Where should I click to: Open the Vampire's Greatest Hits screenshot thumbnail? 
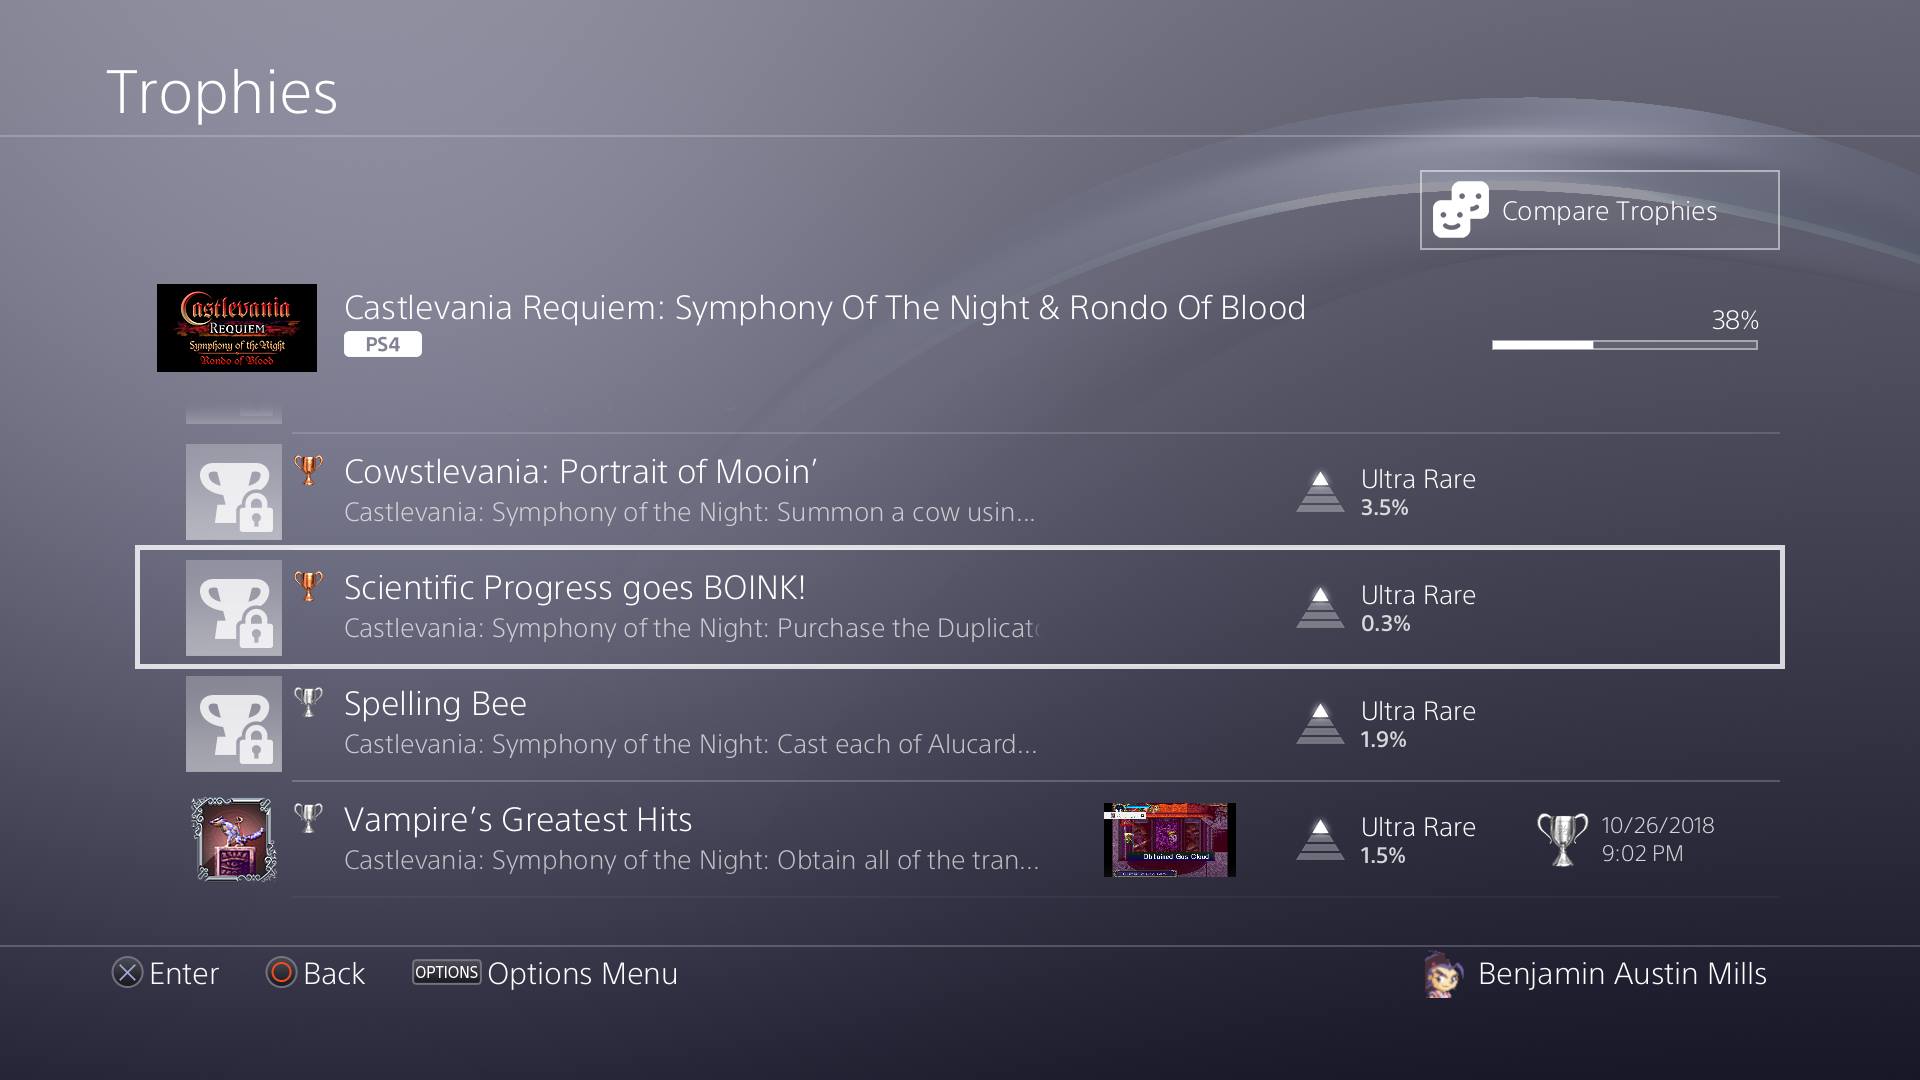[1169, 840]
